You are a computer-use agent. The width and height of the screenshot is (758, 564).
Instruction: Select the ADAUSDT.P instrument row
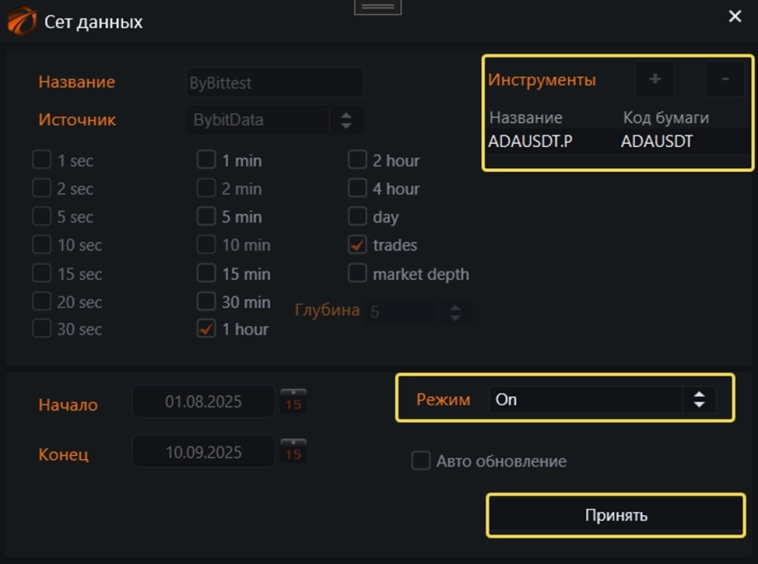point(618,141)
